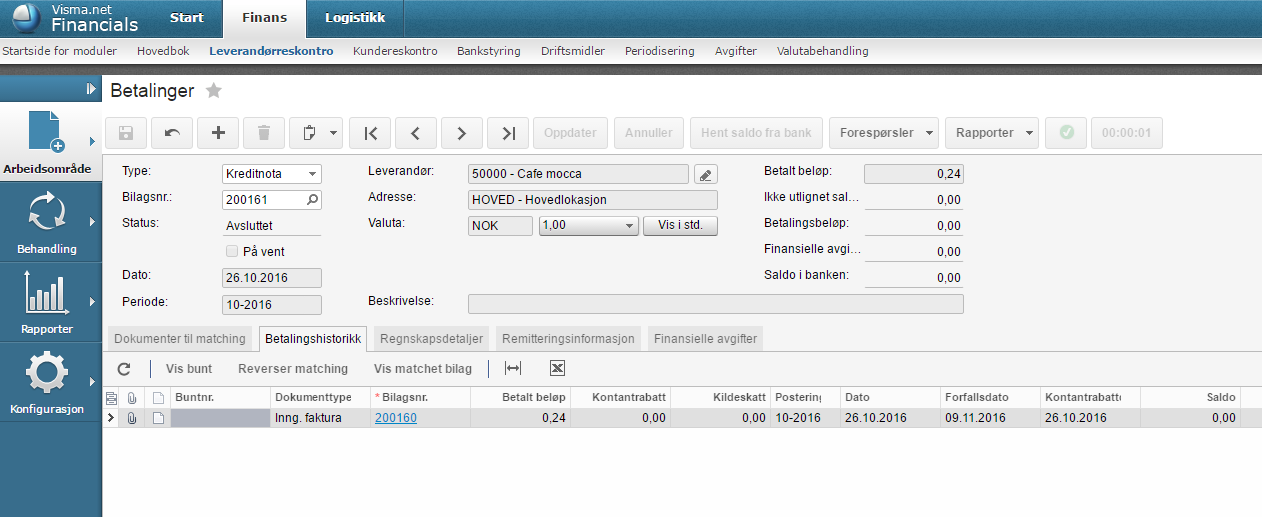The width and height of the screenshot is (1262, 517).
Task: Open the Driftsmidler module
Action: 573,51
